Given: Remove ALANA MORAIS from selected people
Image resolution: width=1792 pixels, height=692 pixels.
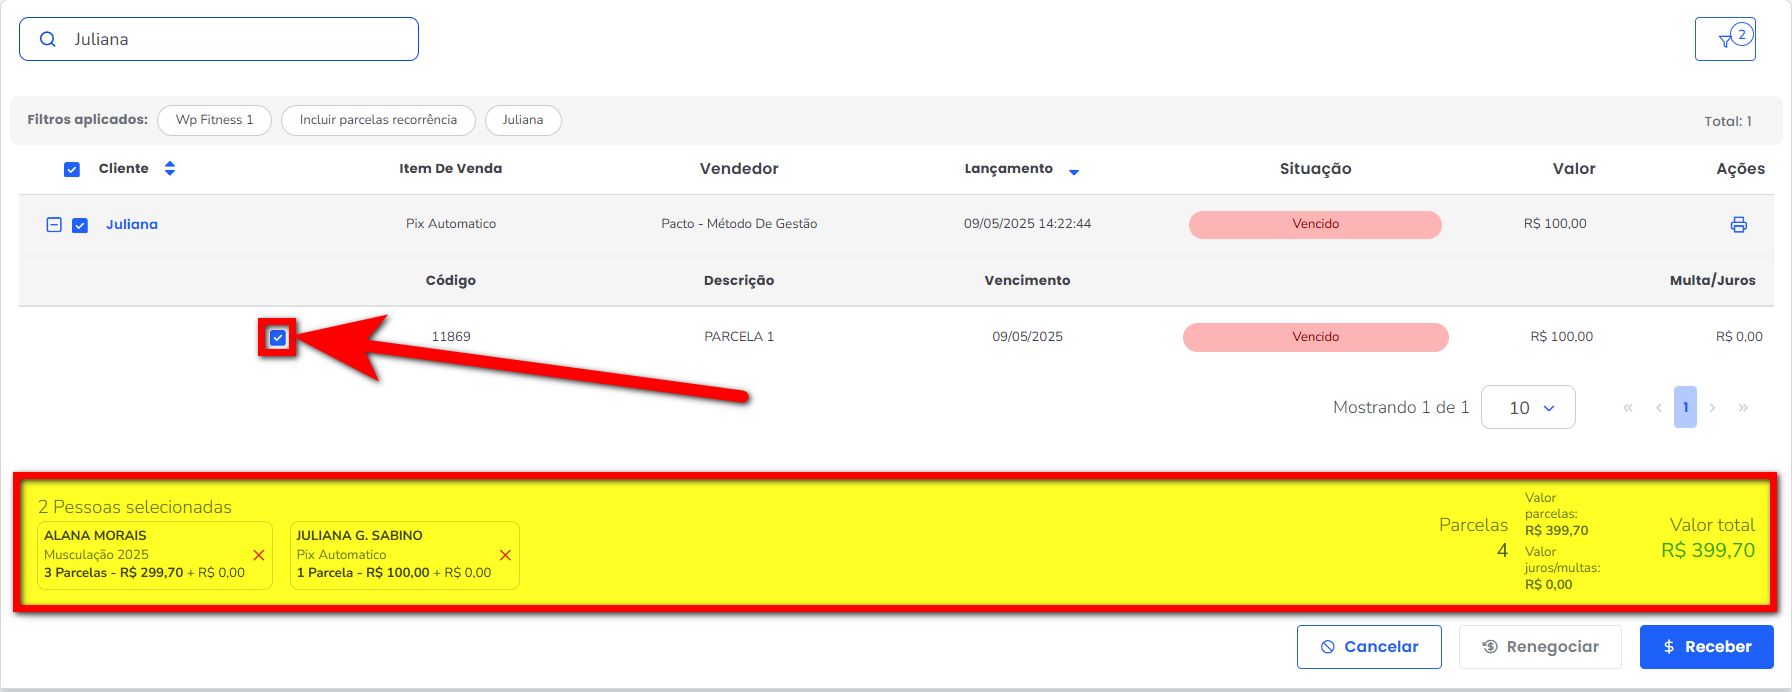Looking at the screenshot, I should point(258,555).
